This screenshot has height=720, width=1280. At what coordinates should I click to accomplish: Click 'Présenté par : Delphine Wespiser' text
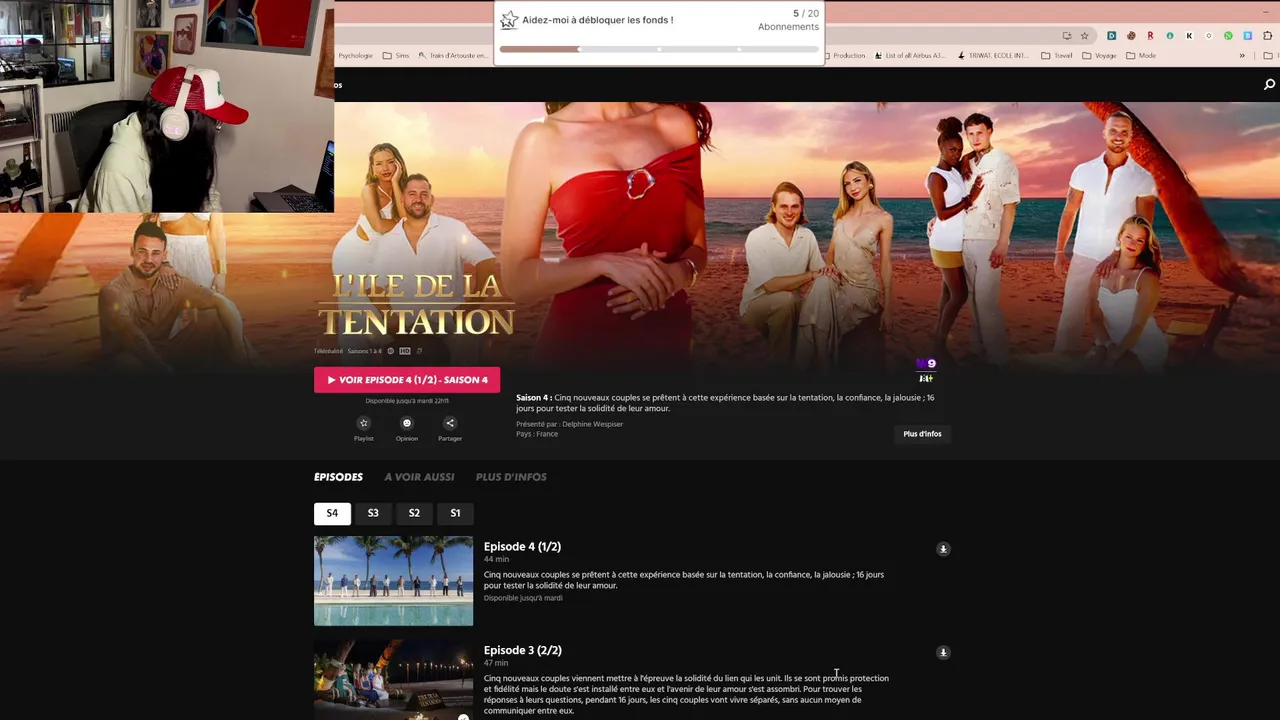tap(569, 424)
